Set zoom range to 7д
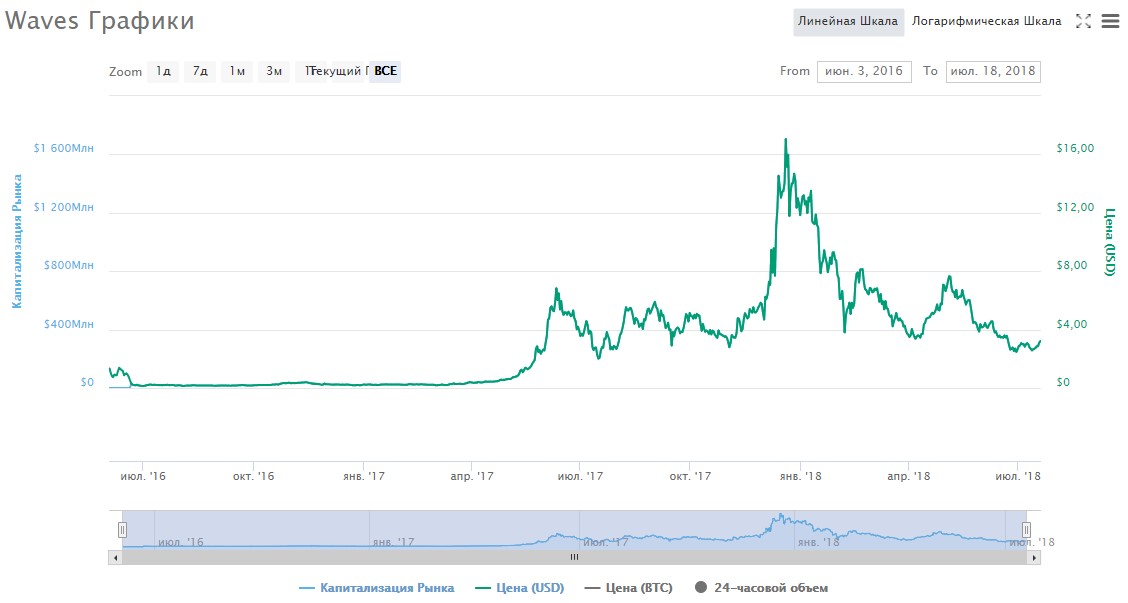The height and width of the screenshot is (603, 1128). 200,71
